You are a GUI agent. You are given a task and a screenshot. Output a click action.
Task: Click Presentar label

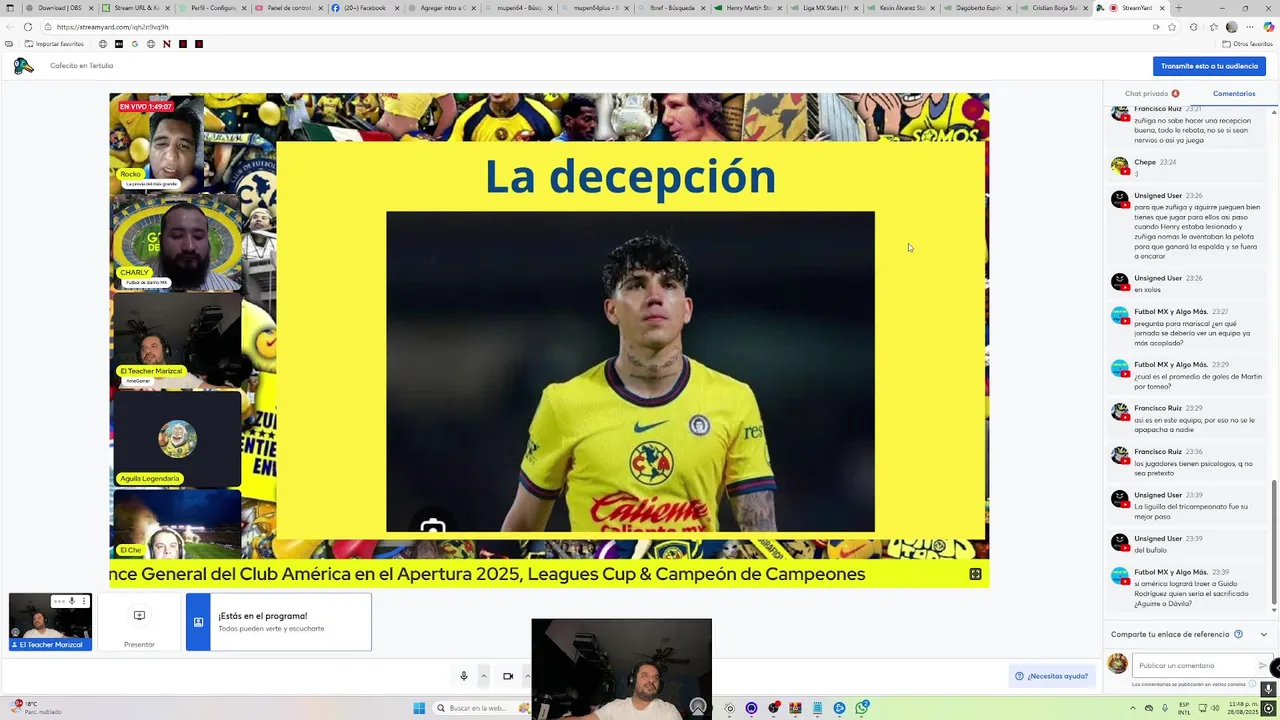139,644
